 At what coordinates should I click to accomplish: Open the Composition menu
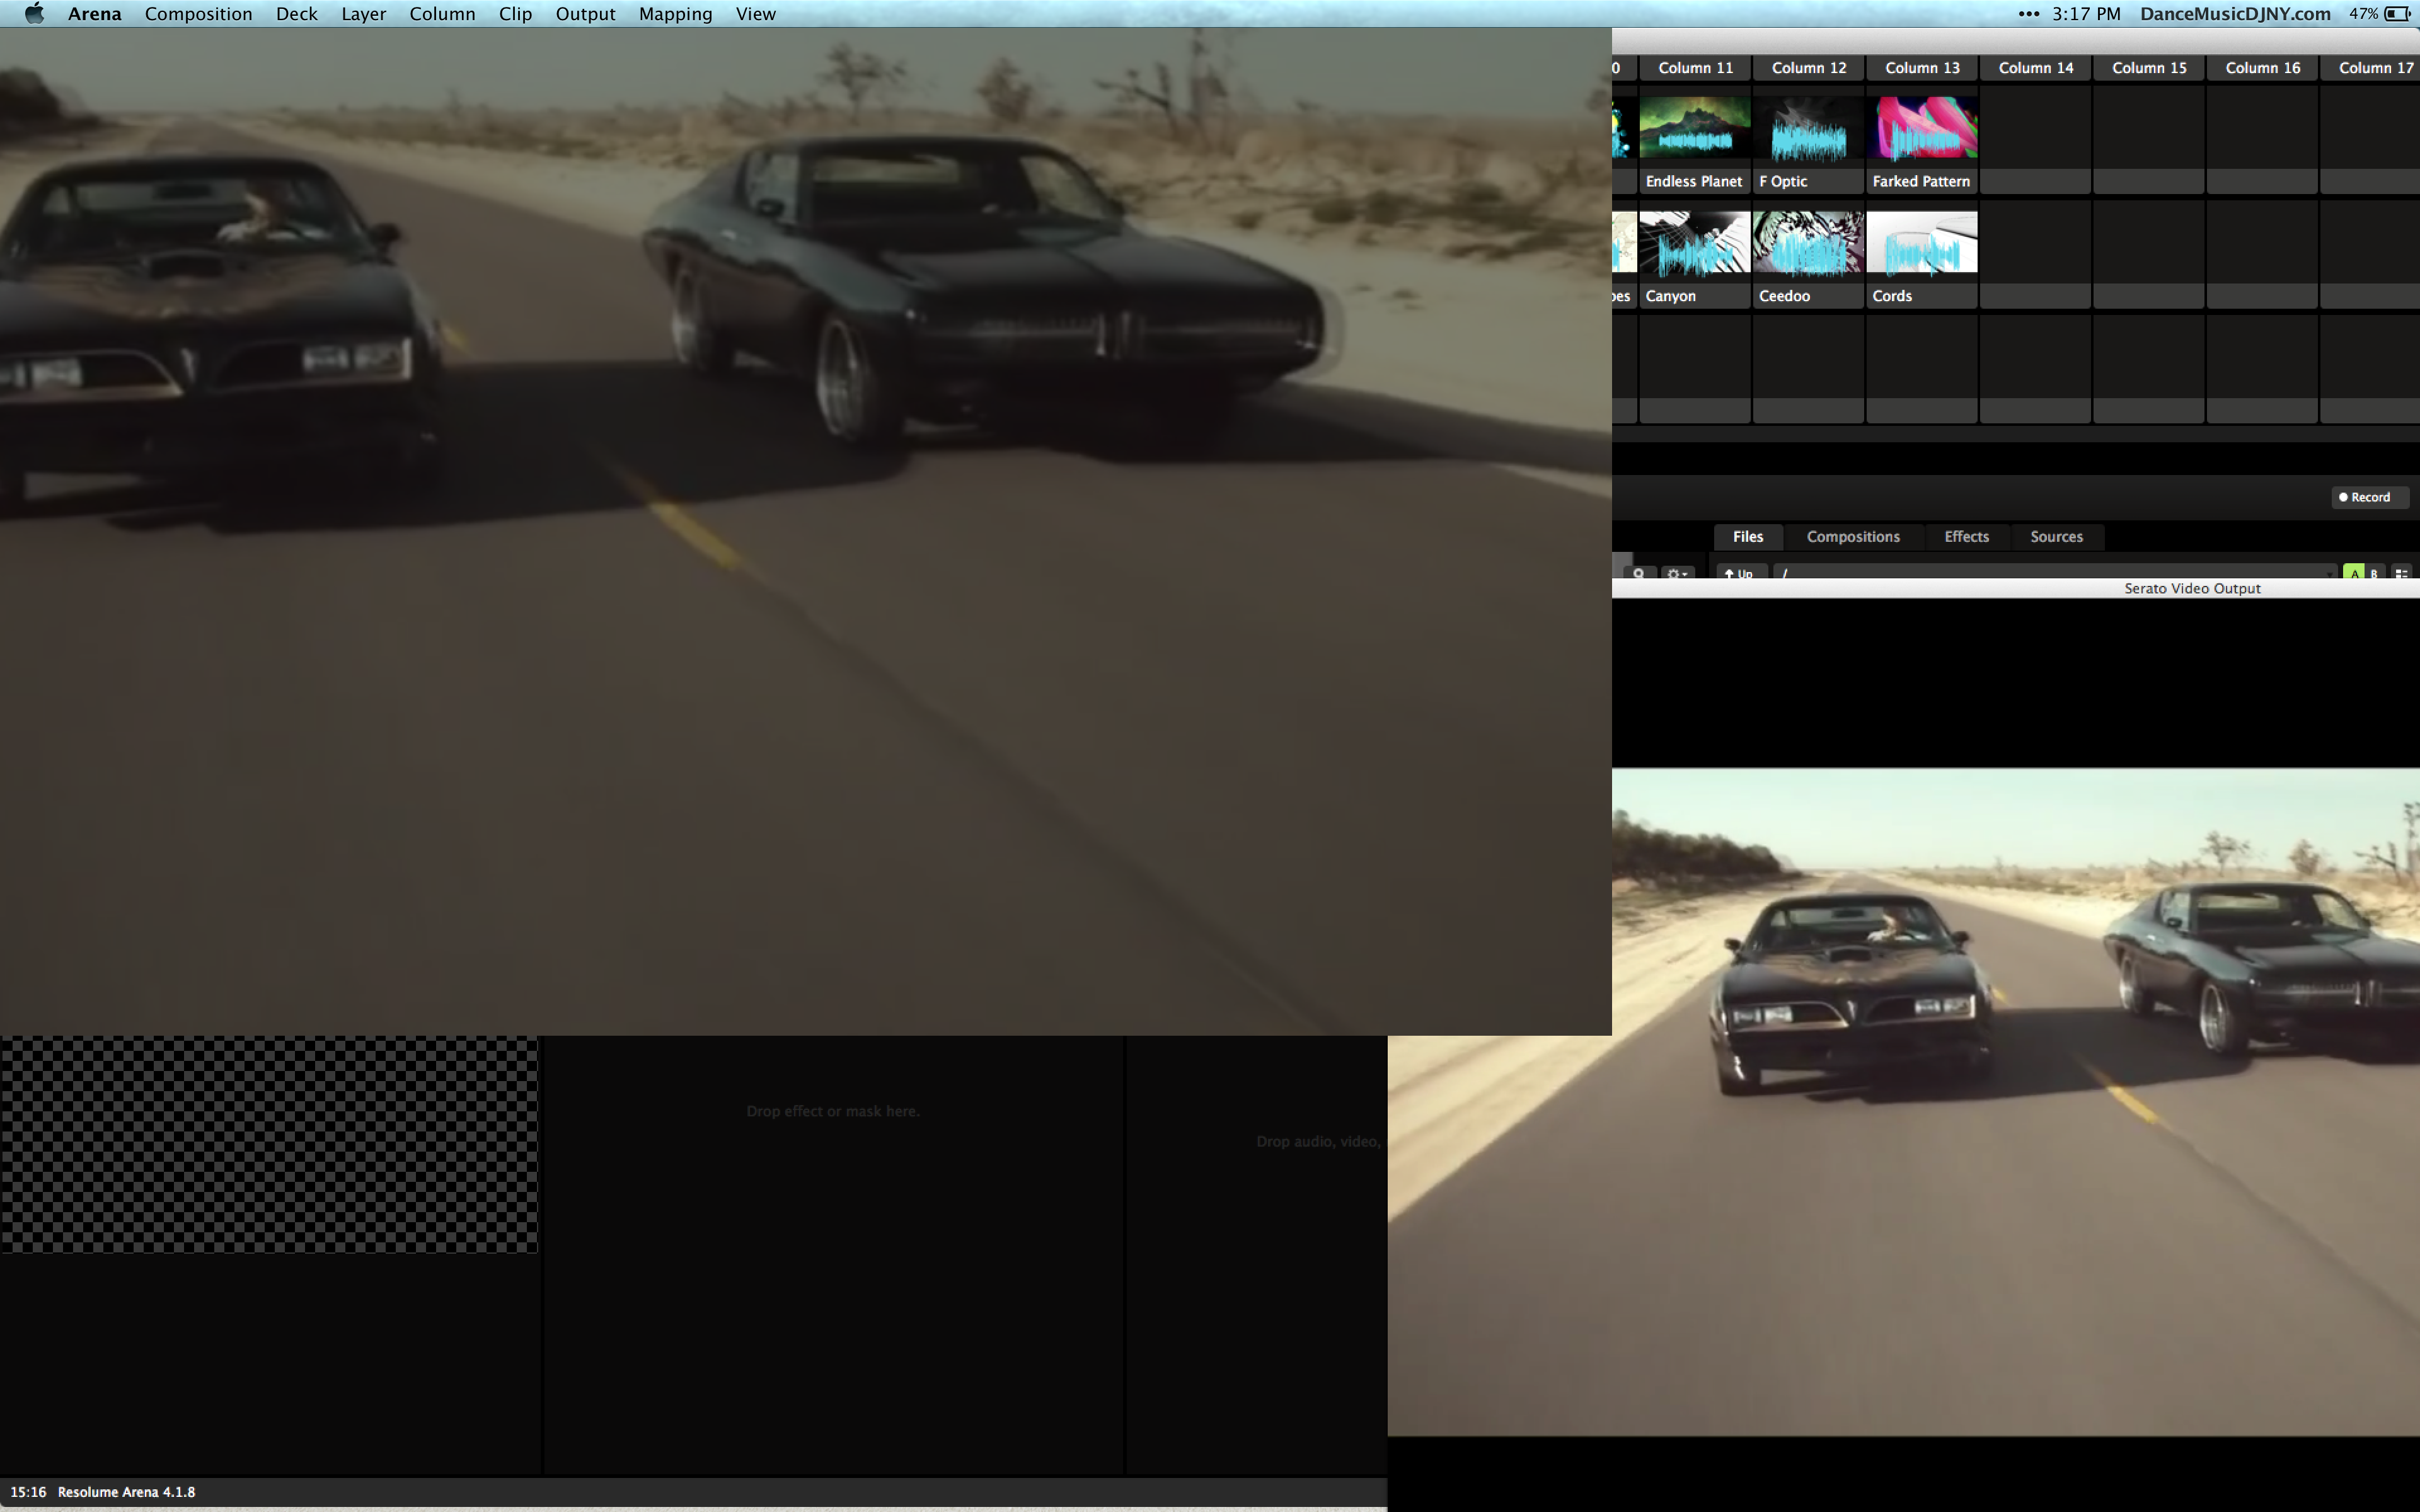point(198,13)
